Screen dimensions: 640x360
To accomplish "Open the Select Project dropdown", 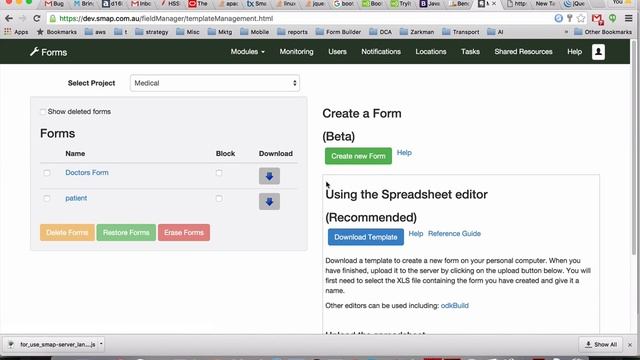I will (x=215, y=83).
